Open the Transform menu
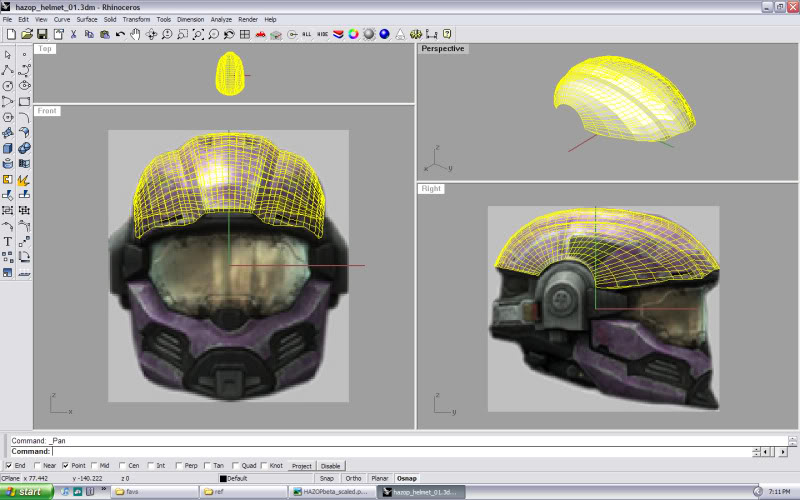 point(136,19)
